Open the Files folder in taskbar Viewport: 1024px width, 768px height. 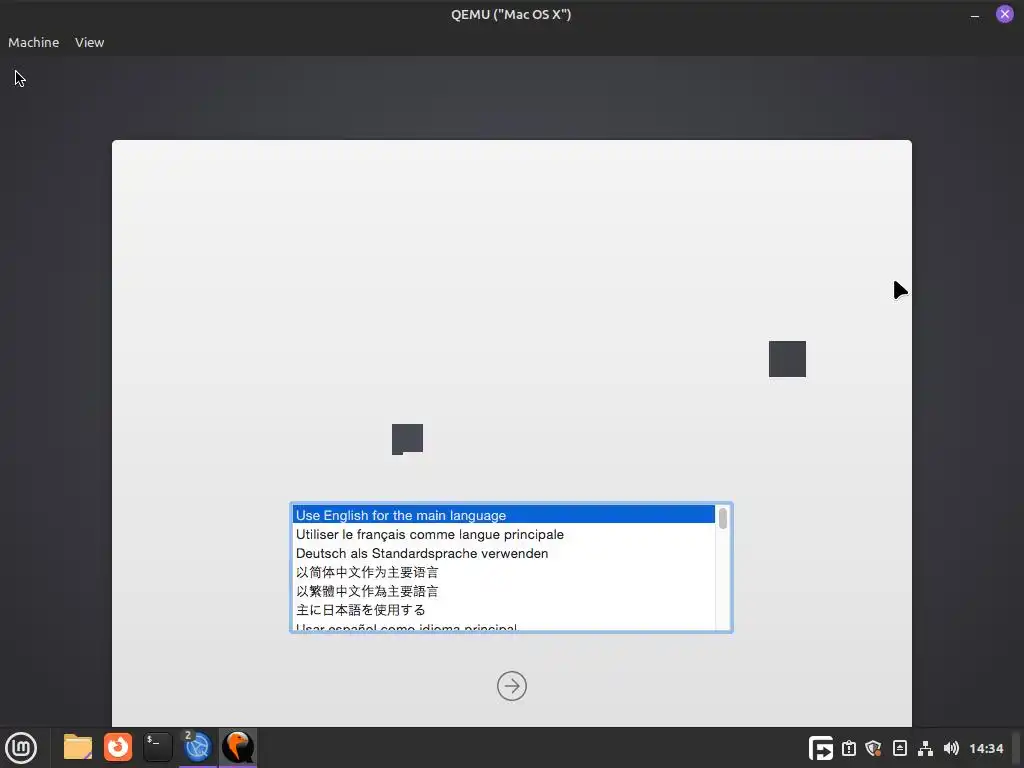[78, 747]
